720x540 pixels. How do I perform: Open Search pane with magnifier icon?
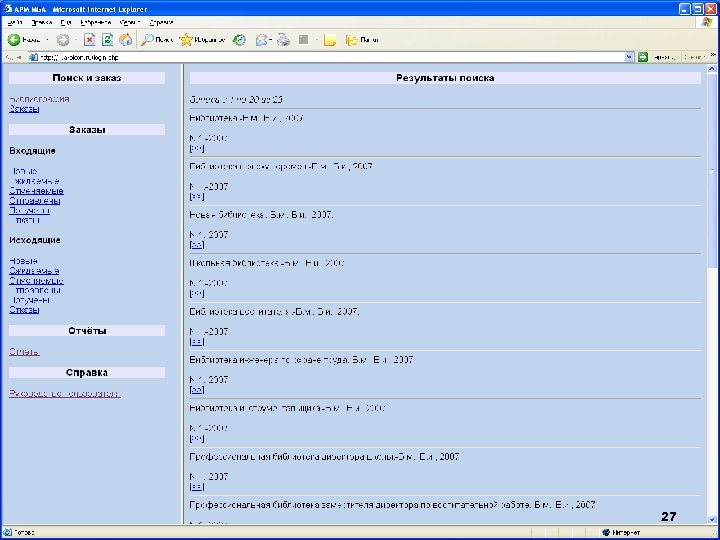click(147, 40)
